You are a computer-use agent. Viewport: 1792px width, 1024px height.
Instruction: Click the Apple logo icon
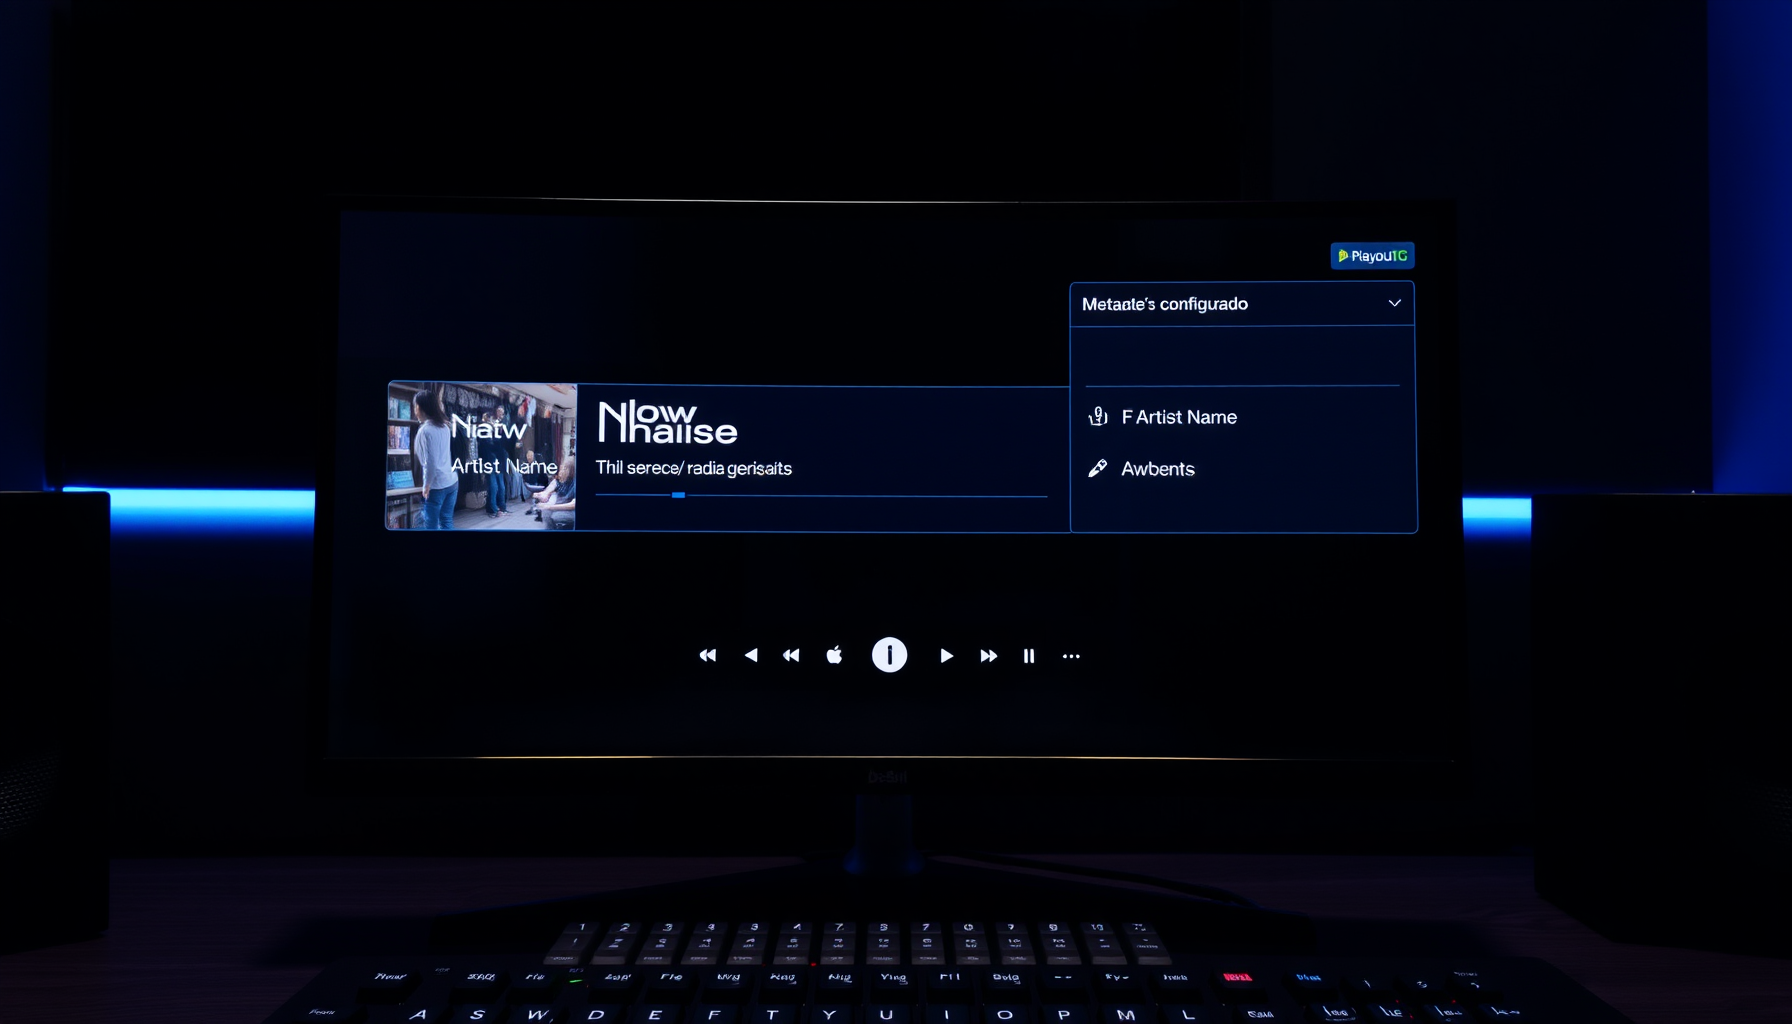tap(834, 655)
